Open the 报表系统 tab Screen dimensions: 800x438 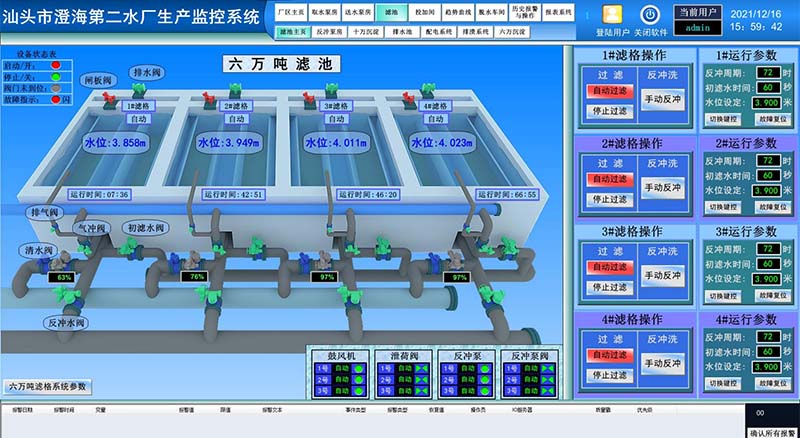pyautogui.click(x=558, y=13)
